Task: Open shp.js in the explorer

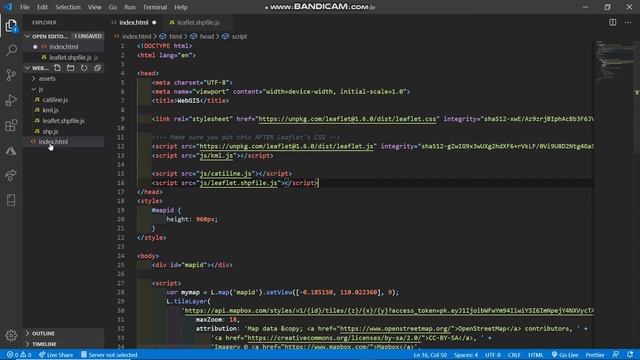Action: point(50,131)
